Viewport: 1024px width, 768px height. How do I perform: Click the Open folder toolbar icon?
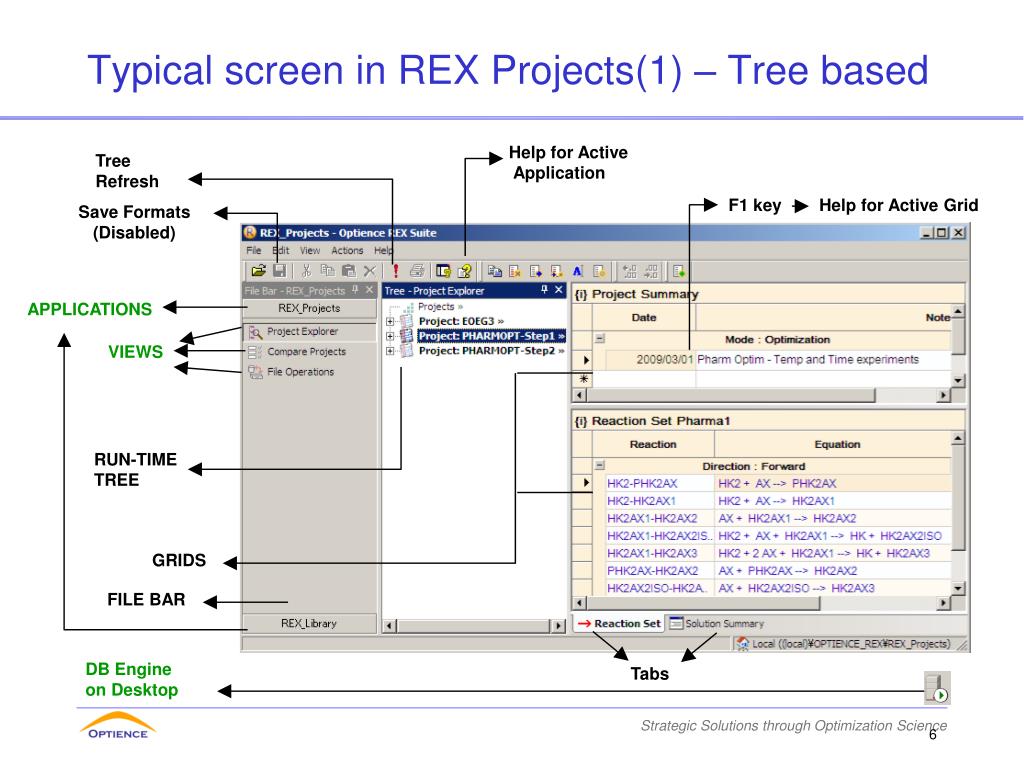click(x=259, y=270)
